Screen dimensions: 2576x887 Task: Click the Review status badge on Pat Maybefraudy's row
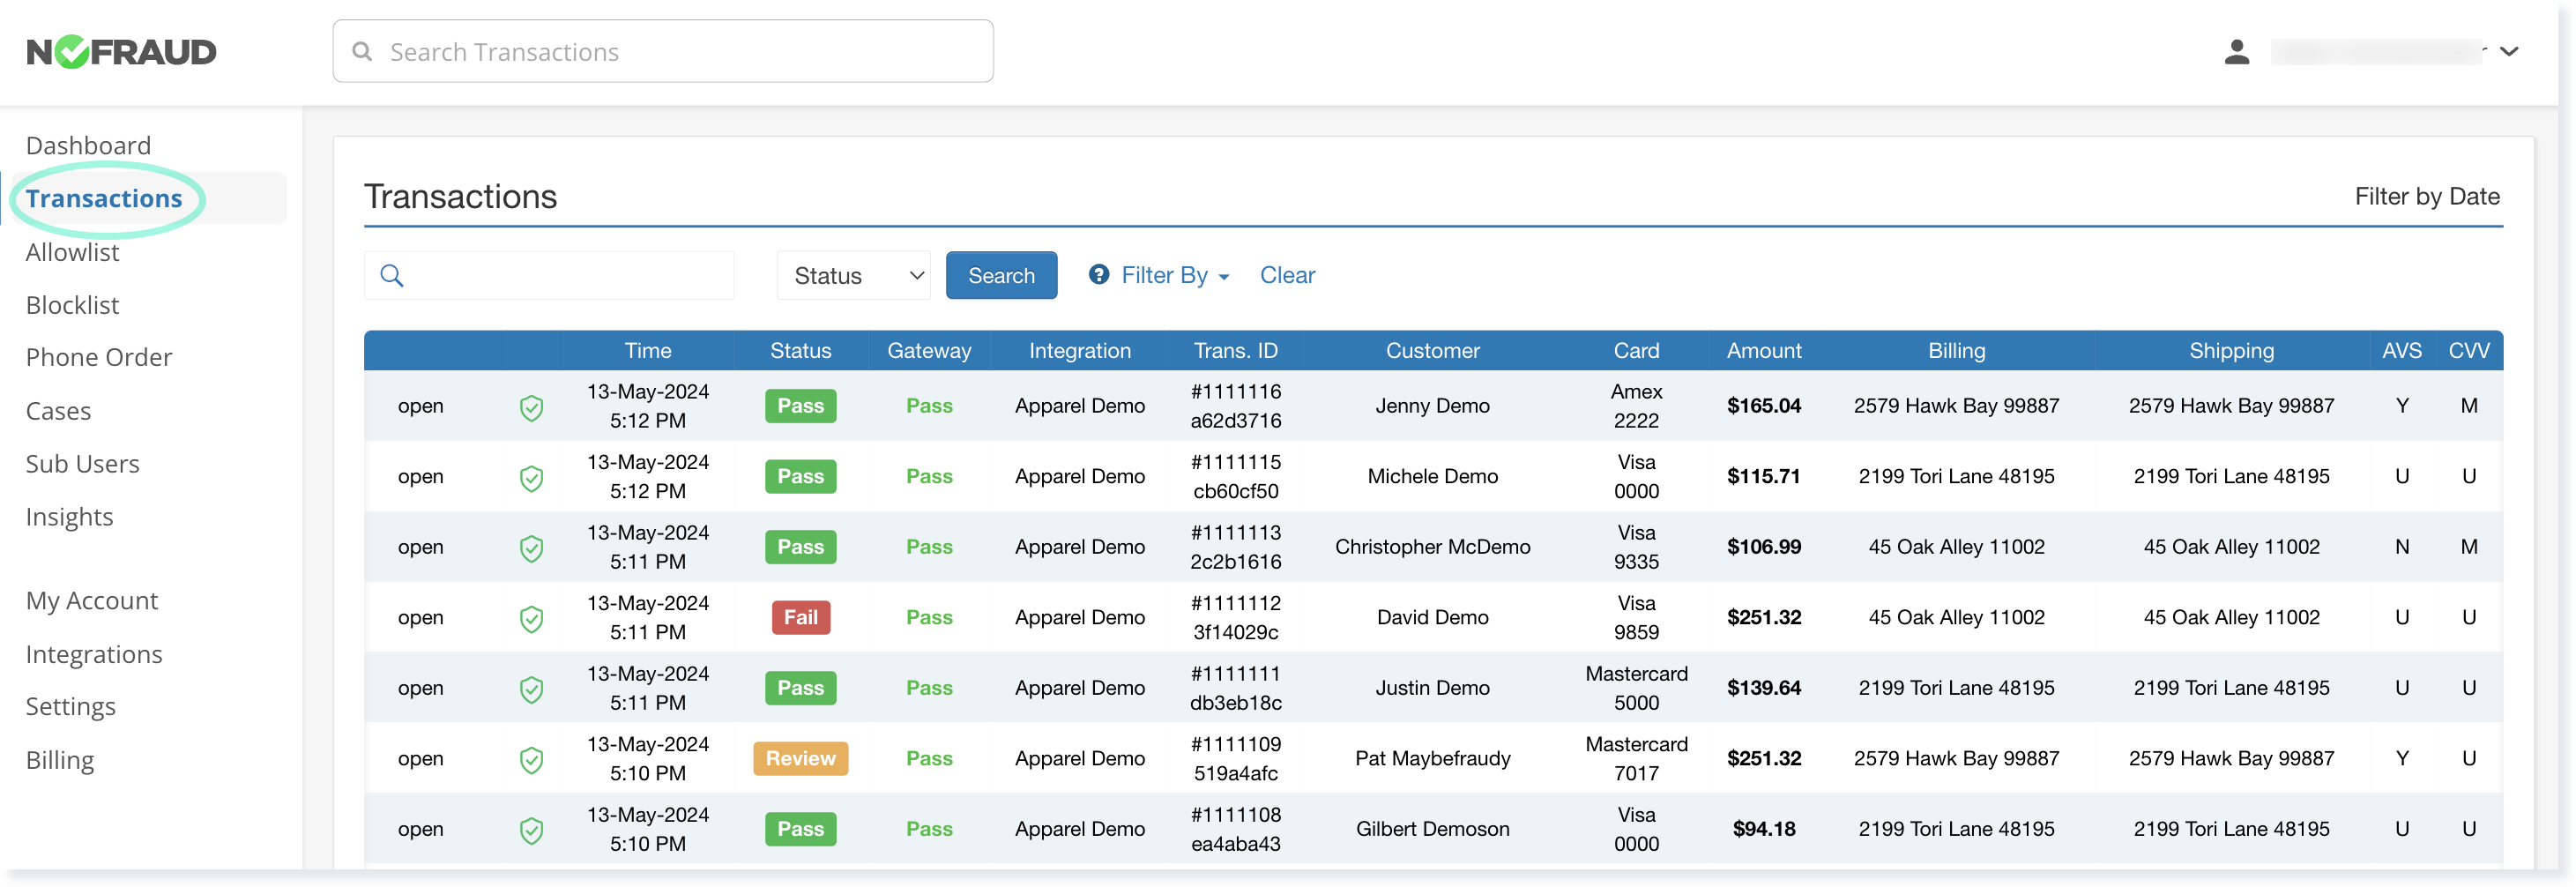tap(800, 759)
